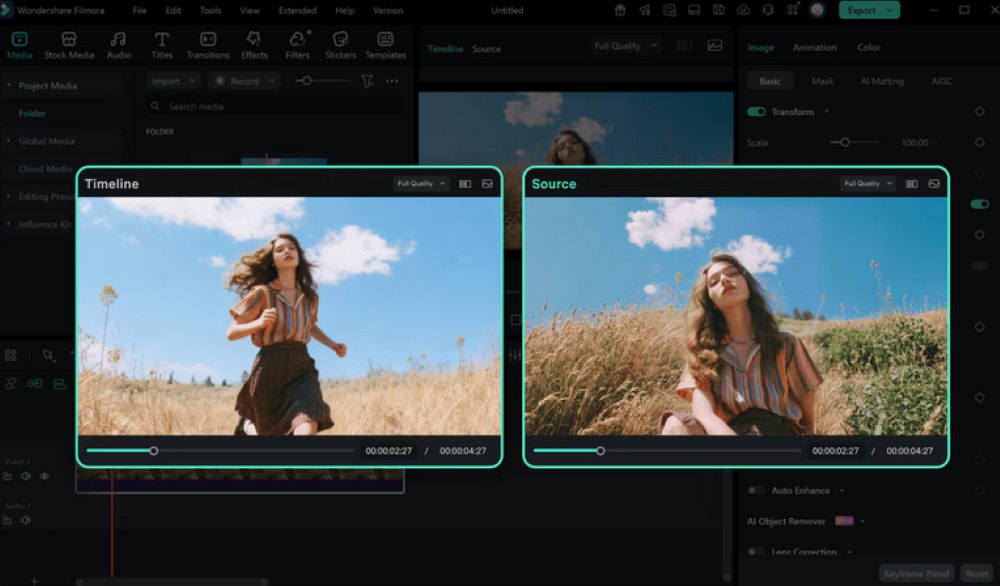
Task: Open the Extended menu
Action: 297,10
